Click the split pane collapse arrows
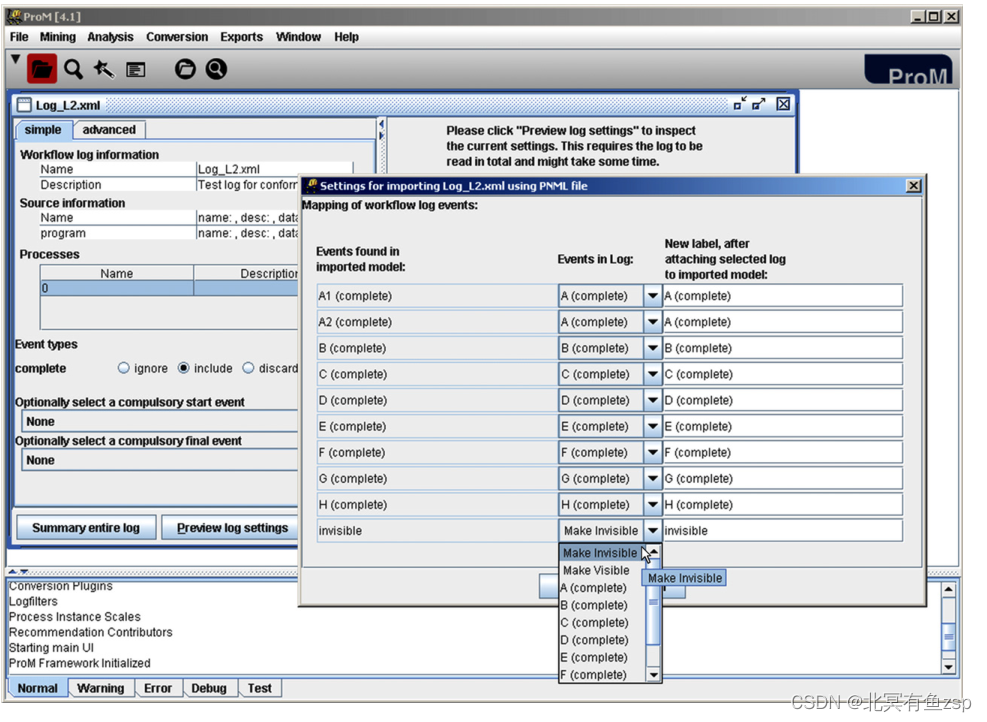 (381, 129)
